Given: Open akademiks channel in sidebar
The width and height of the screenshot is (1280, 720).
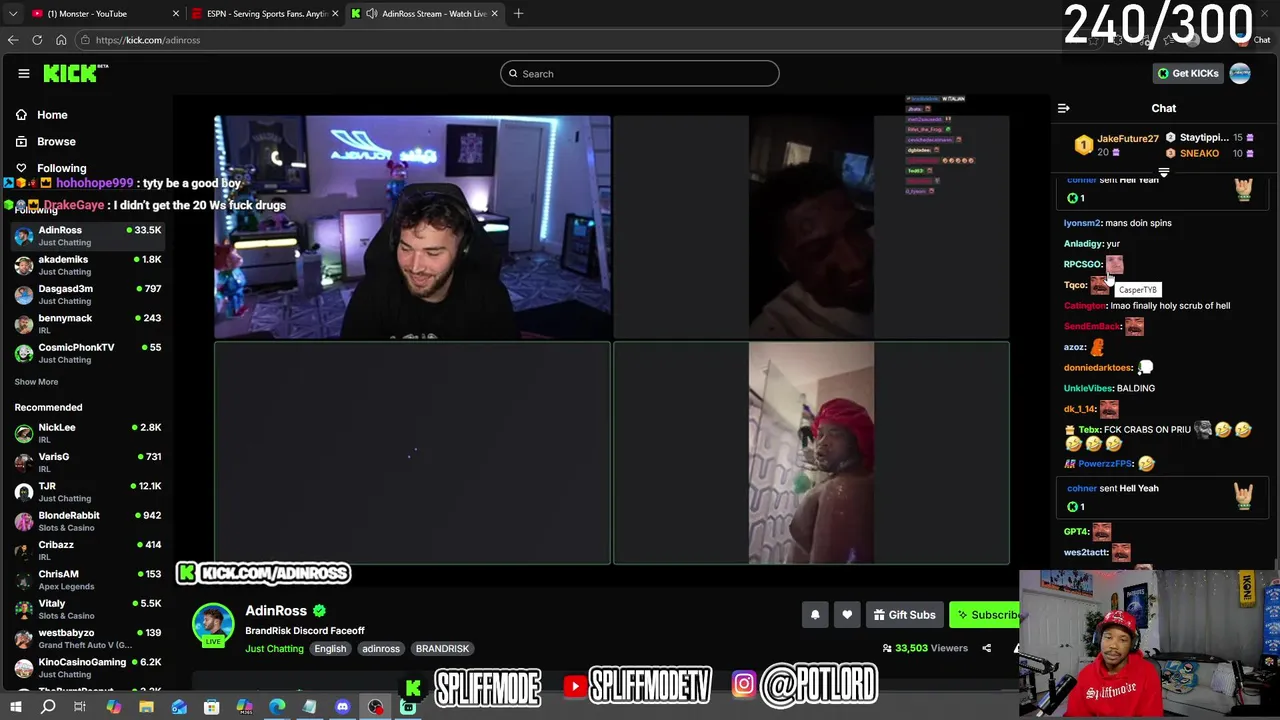Looking at the screenshot, I should click(88, 265).
